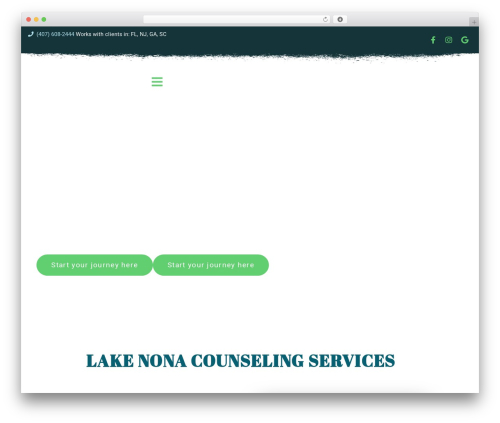The width and height of the screenshot is (500, 423).
Task: Open the Instagram social icon
Action: [x=448, y=40]
